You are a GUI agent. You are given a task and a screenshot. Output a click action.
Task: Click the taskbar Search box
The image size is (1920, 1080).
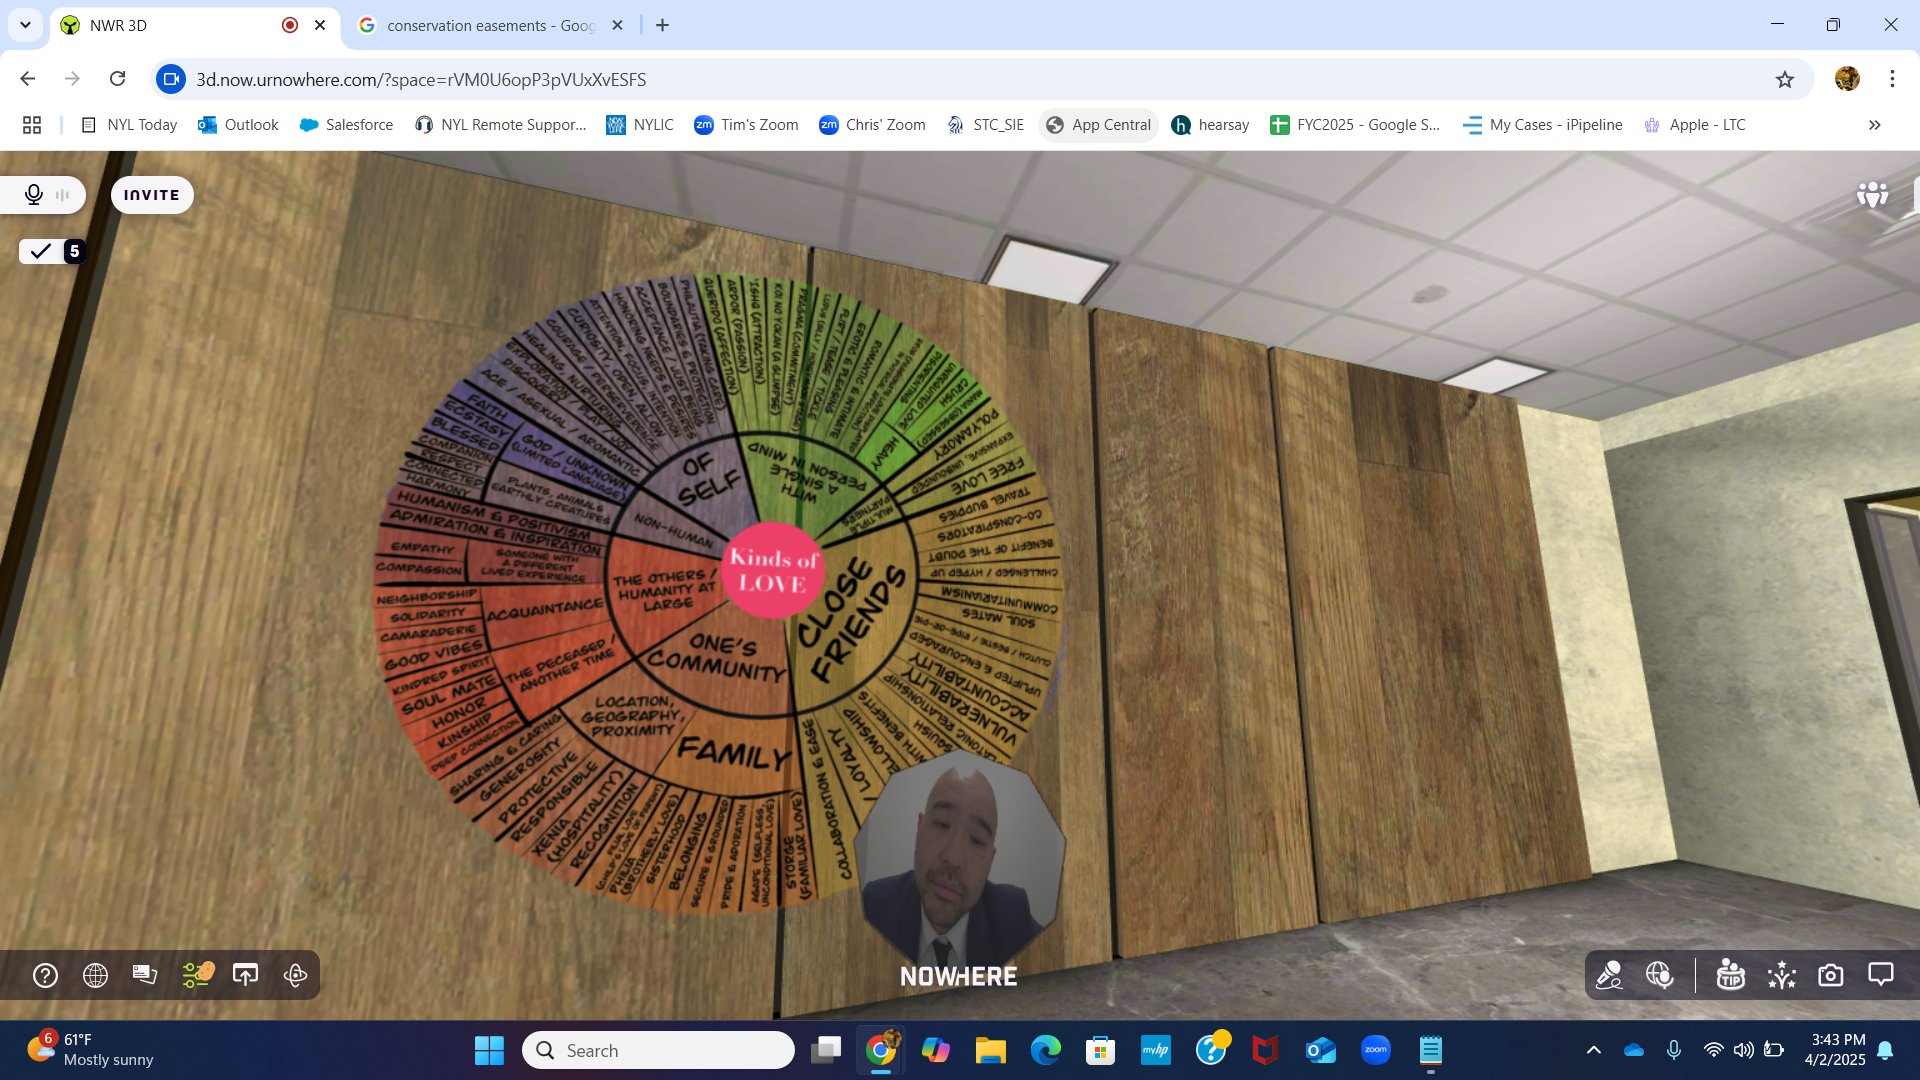pos(658,1050)
